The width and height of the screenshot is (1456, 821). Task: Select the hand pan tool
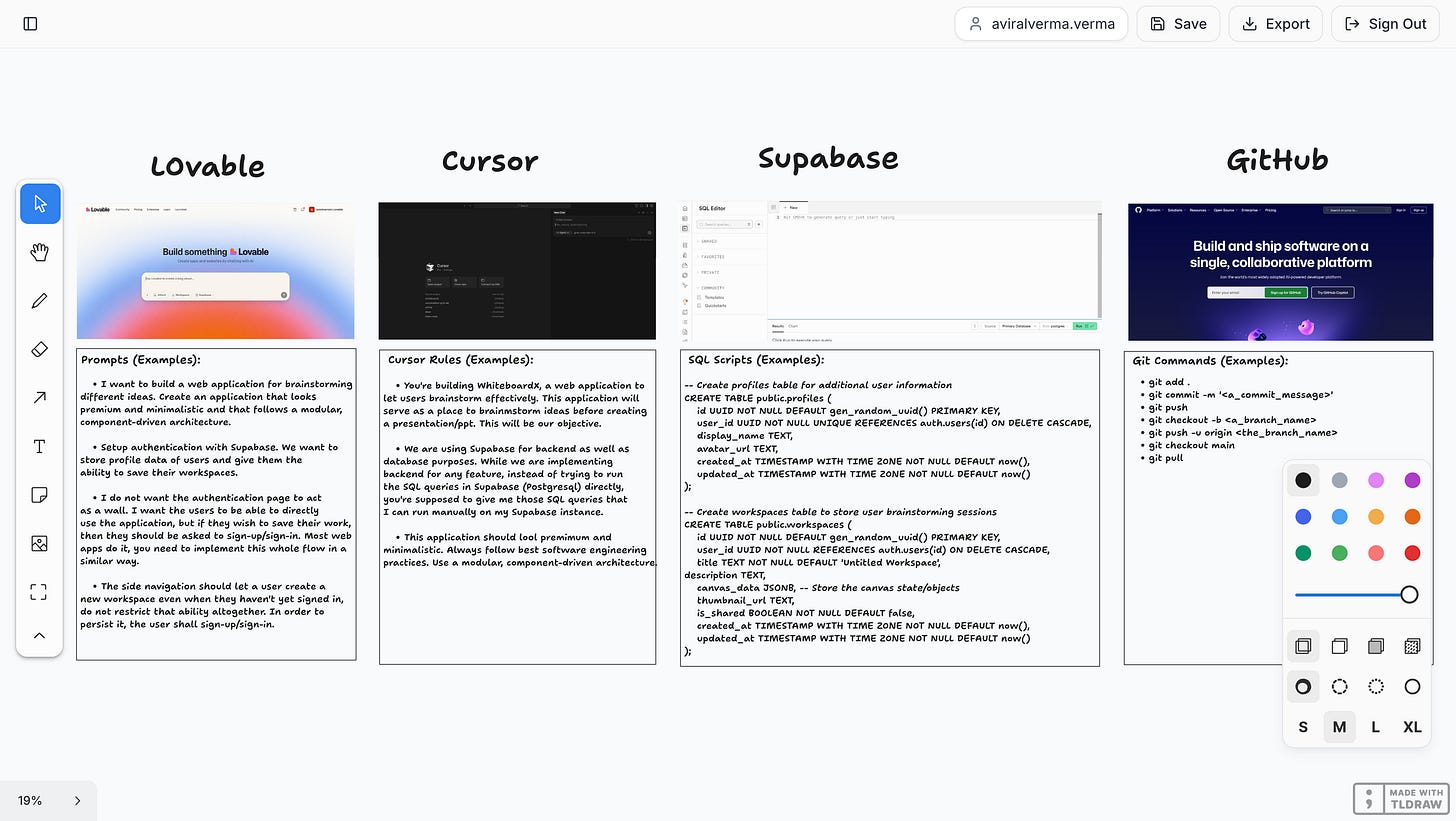[x=40, y=252]
